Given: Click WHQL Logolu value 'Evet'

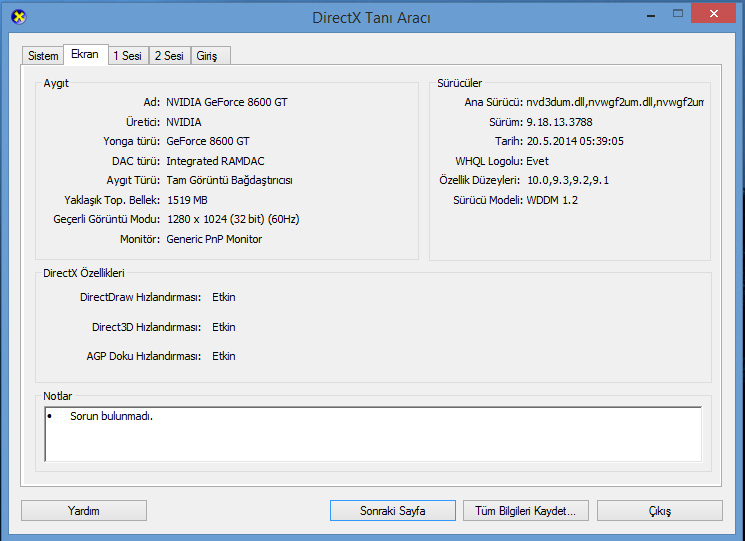Looking at the screenshot, I should tap(537, 161).
